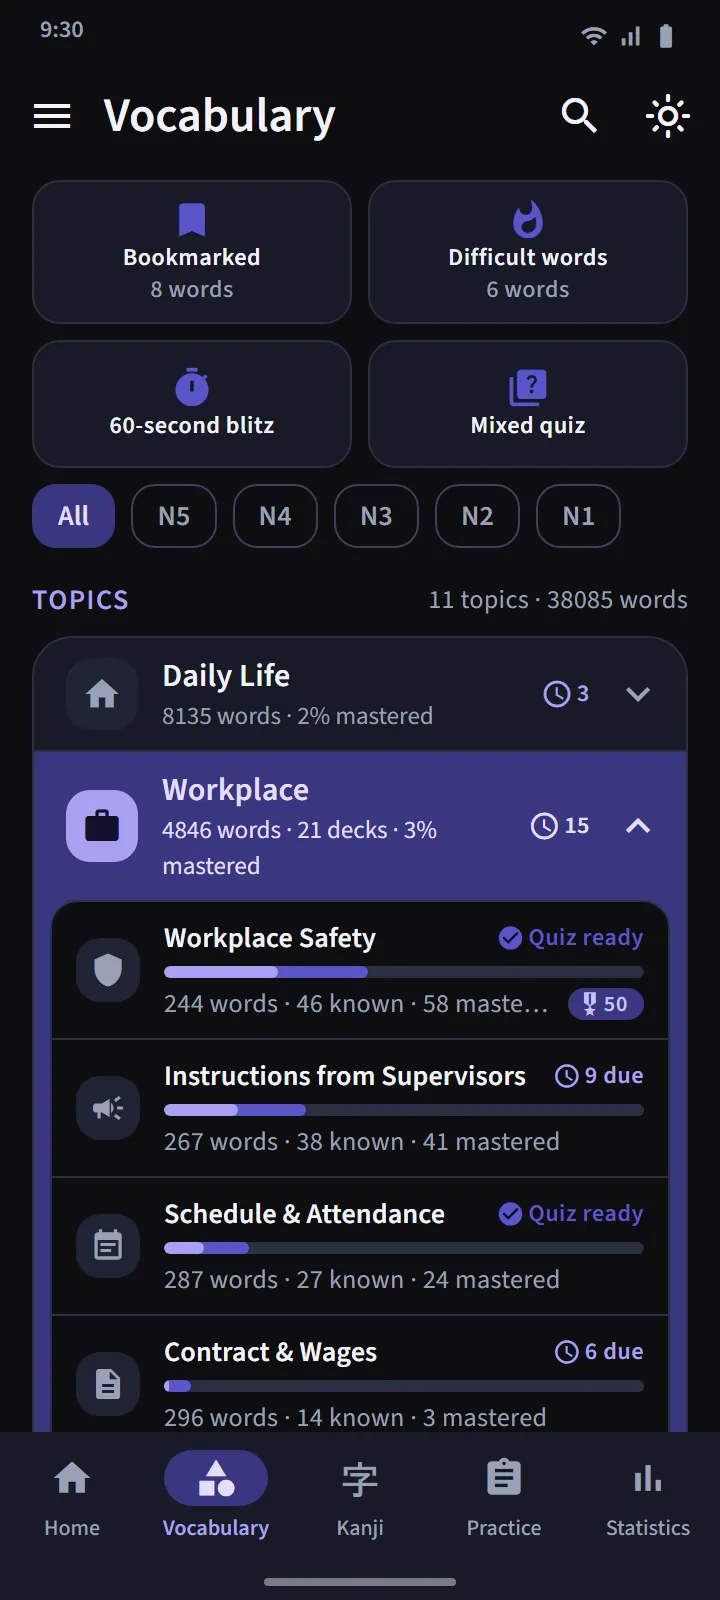Collapse the Workplace topic chevron
Image resolution: width=720 pixels, height=1600 pixels.
tap(638, 826)
